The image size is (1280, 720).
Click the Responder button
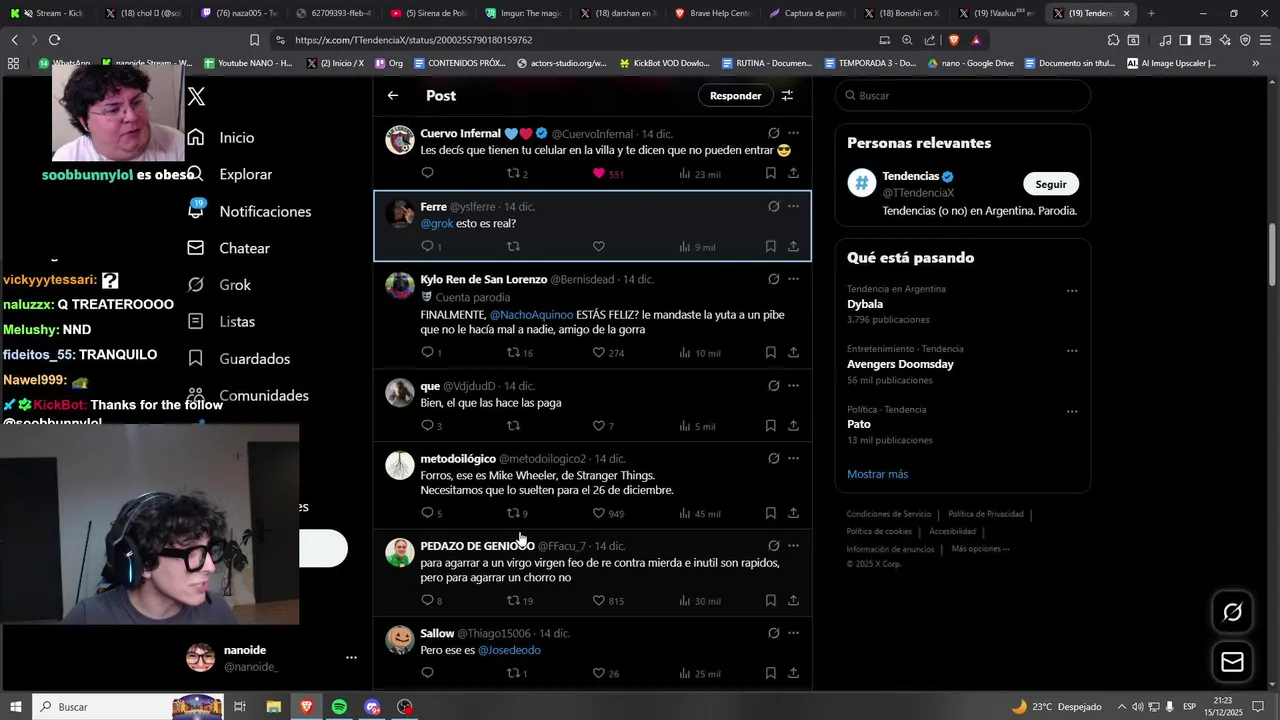click(735, 96)
